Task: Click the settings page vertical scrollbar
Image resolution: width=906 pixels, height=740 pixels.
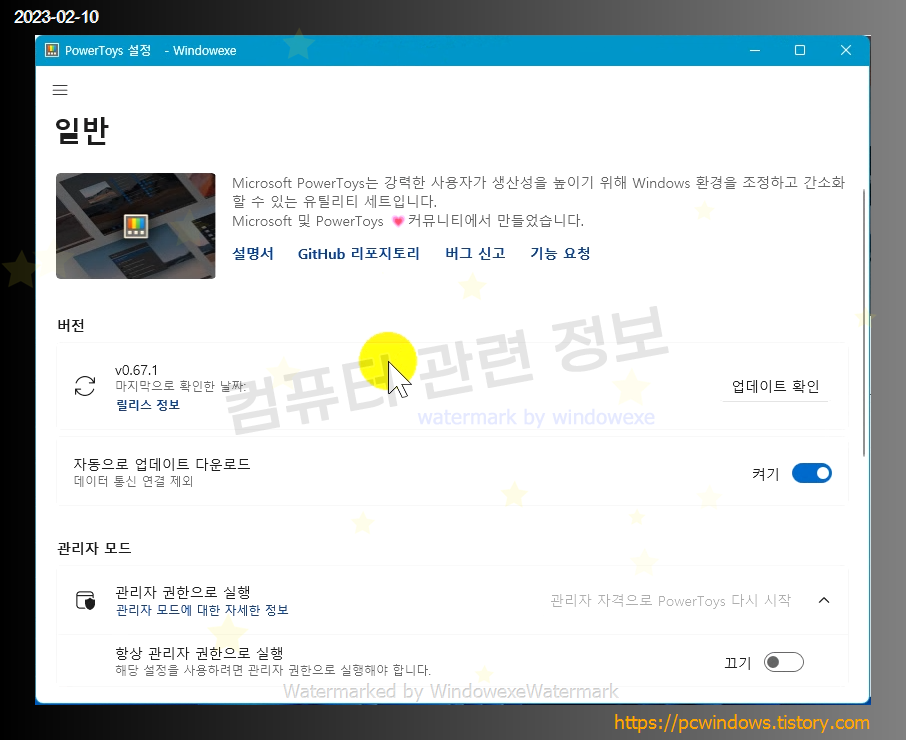Action: pyautogui.click(x=864, y=322)
